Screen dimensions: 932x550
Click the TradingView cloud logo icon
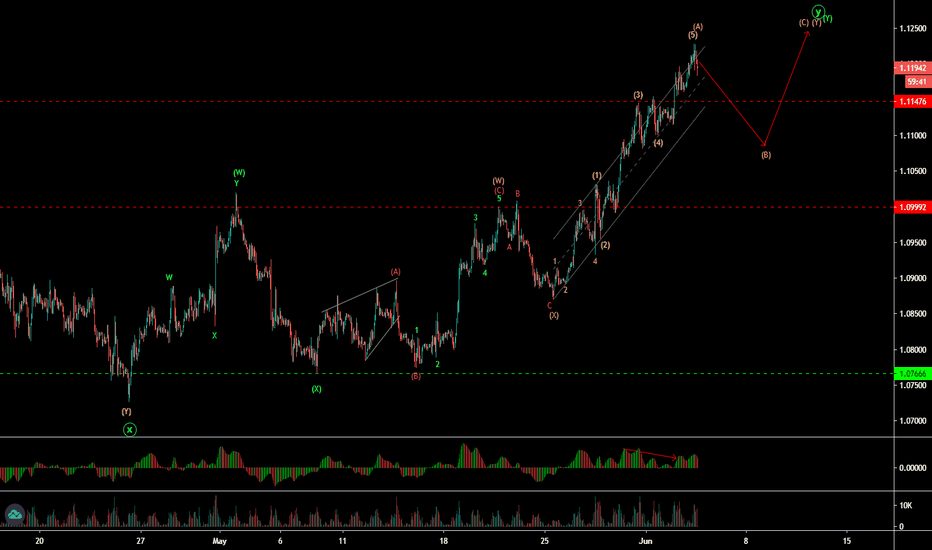click(14, 514)
